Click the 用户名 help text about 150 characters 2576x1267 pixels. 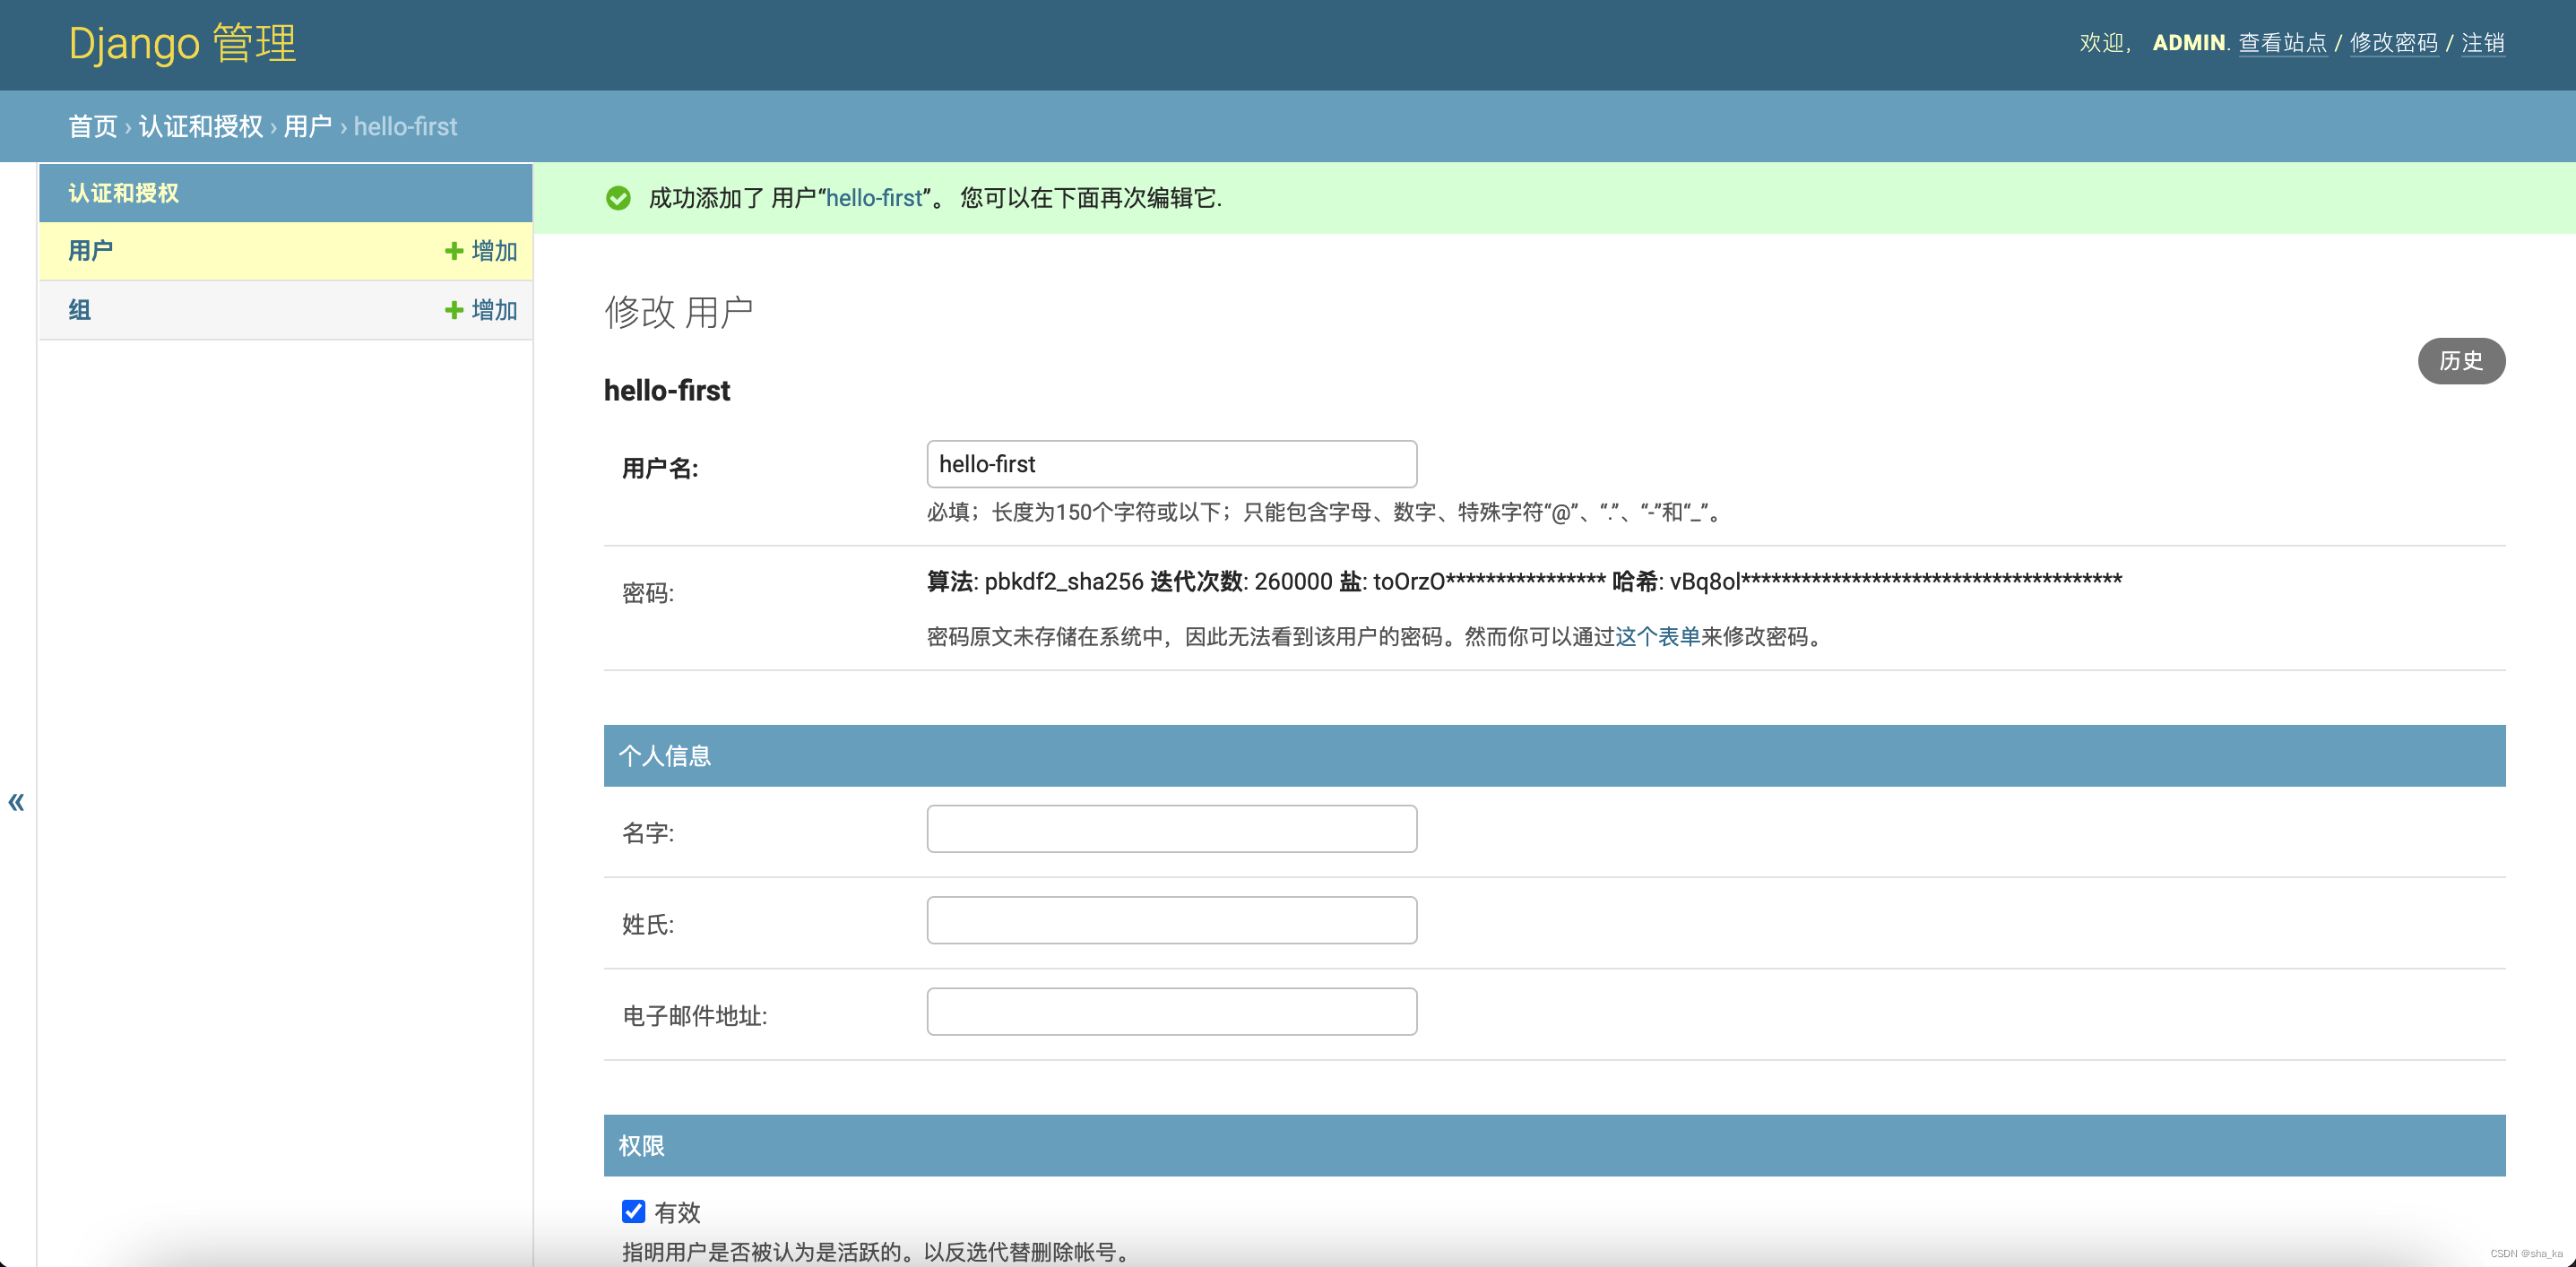coord(1326,513)
